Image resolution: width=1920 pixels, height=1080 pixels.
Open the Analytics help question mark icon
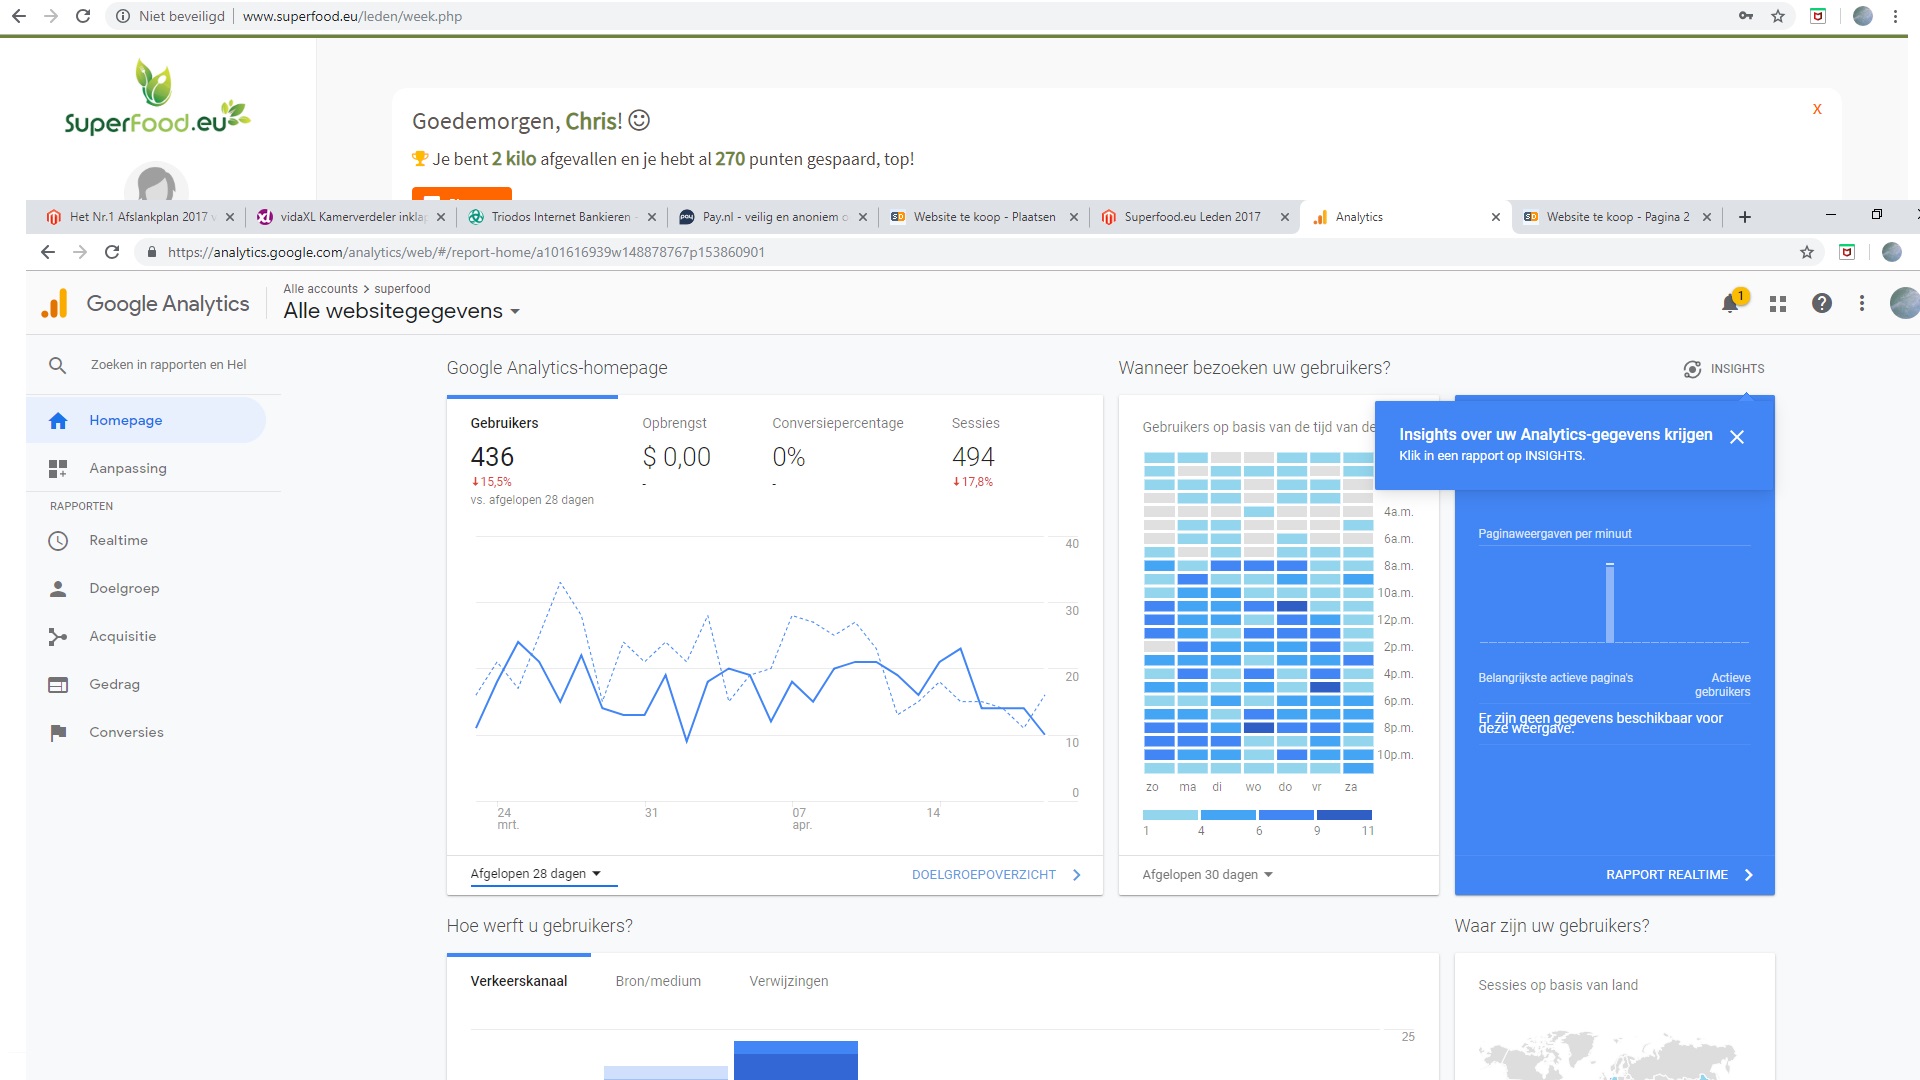click(1822, 303)
